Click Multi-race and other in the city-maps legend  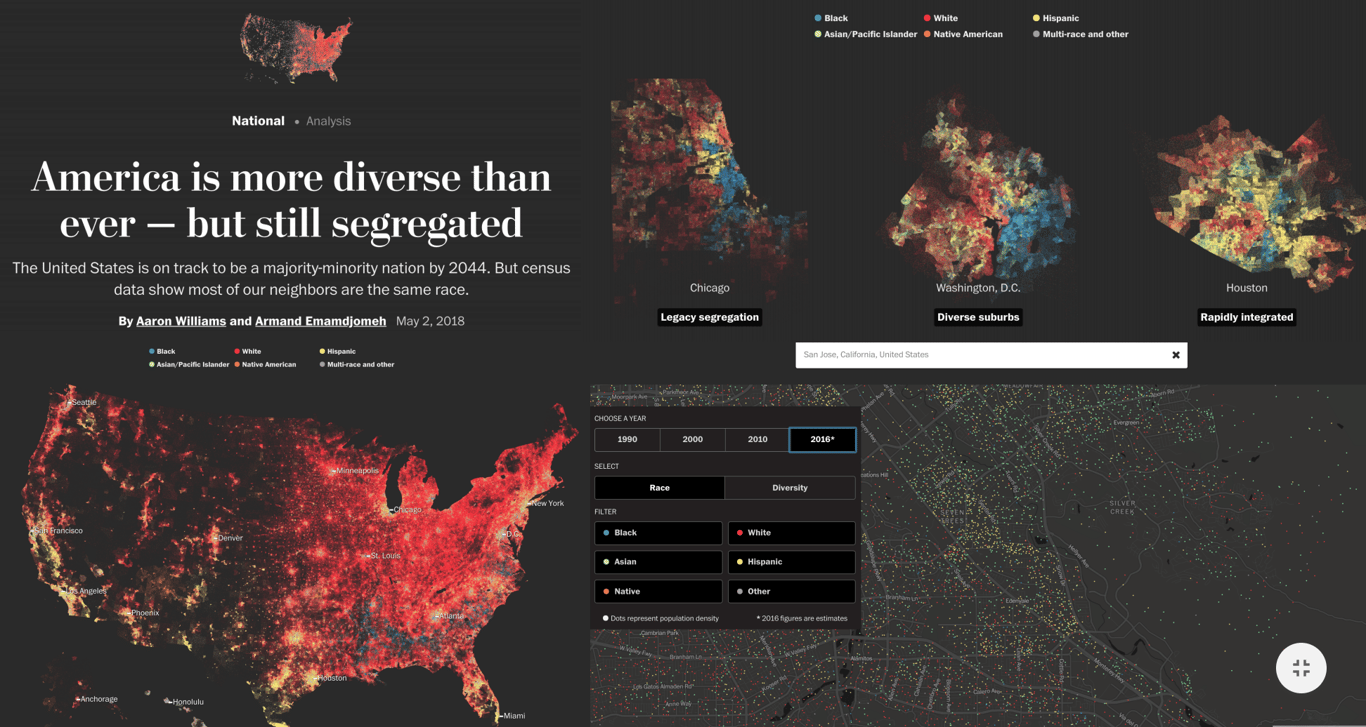coord(1081,34)
